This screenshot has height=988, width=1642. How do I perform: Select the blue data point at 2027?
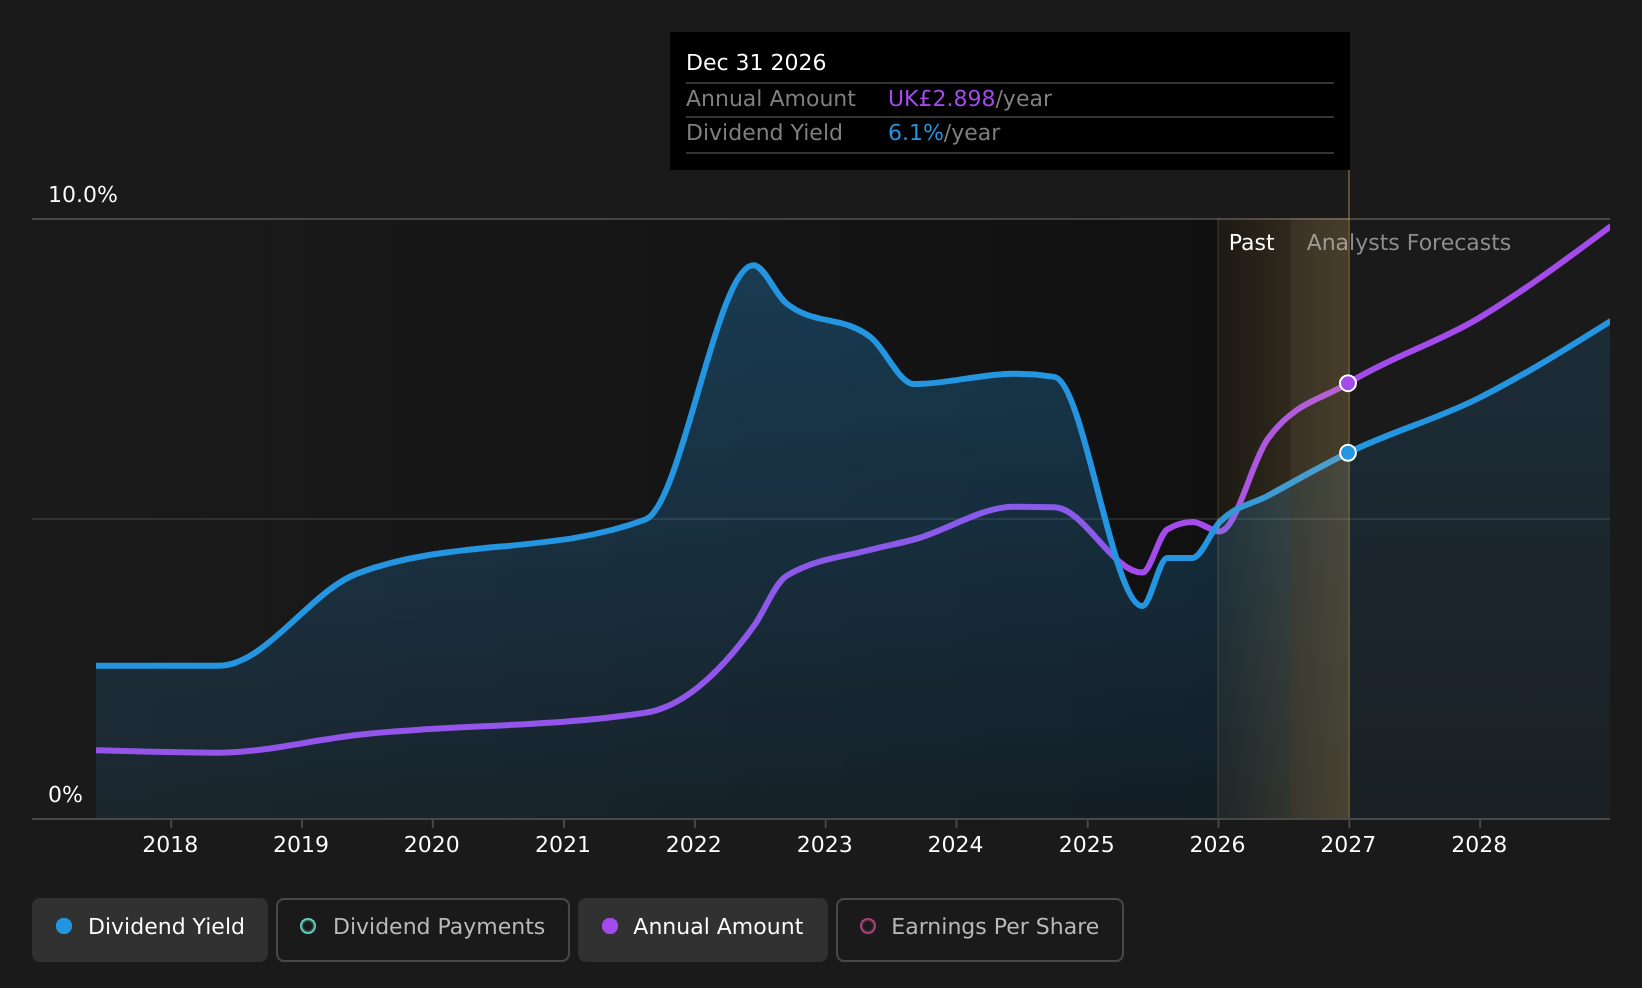(1348, 453)
